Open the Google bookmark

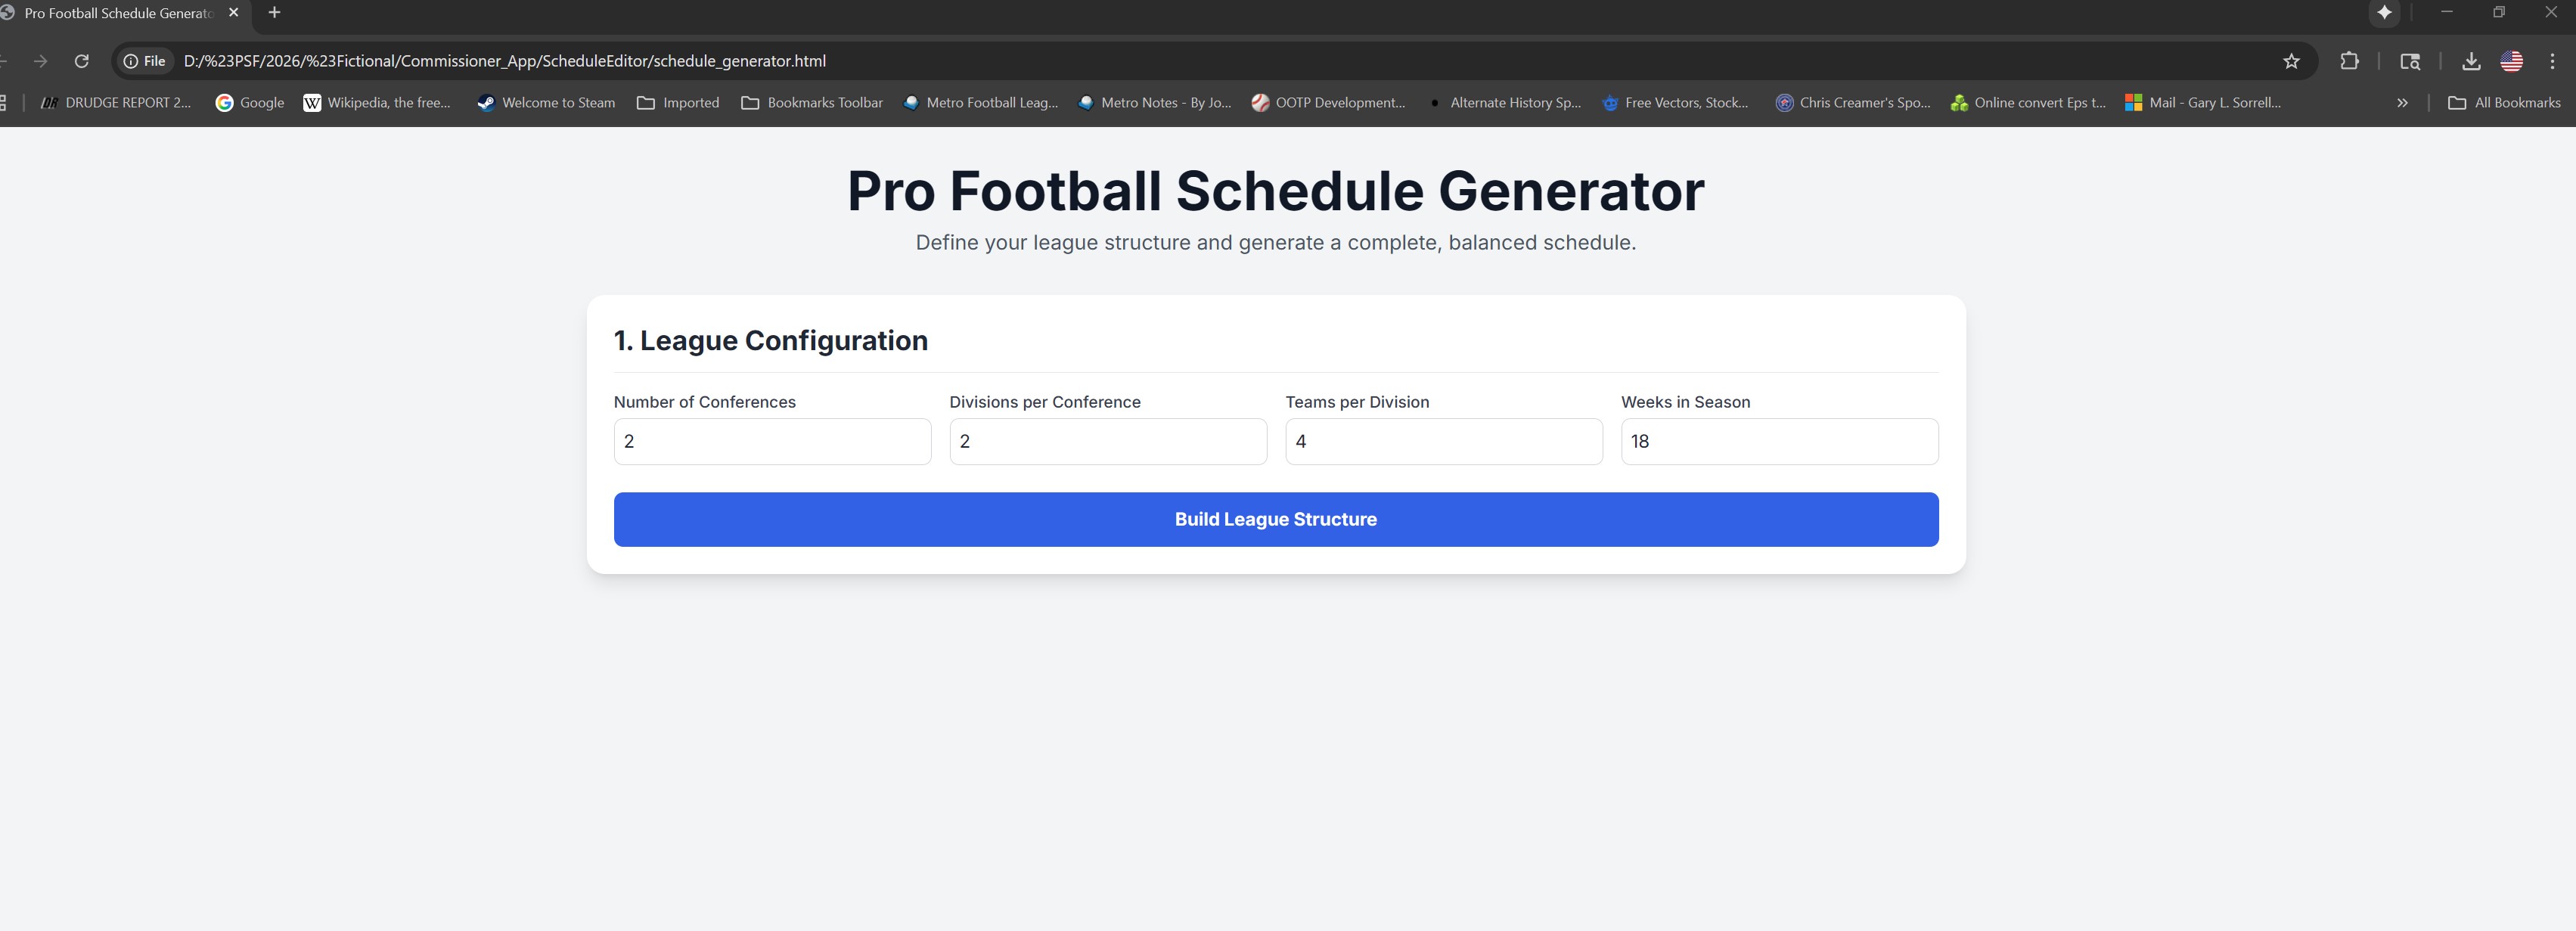250,102
